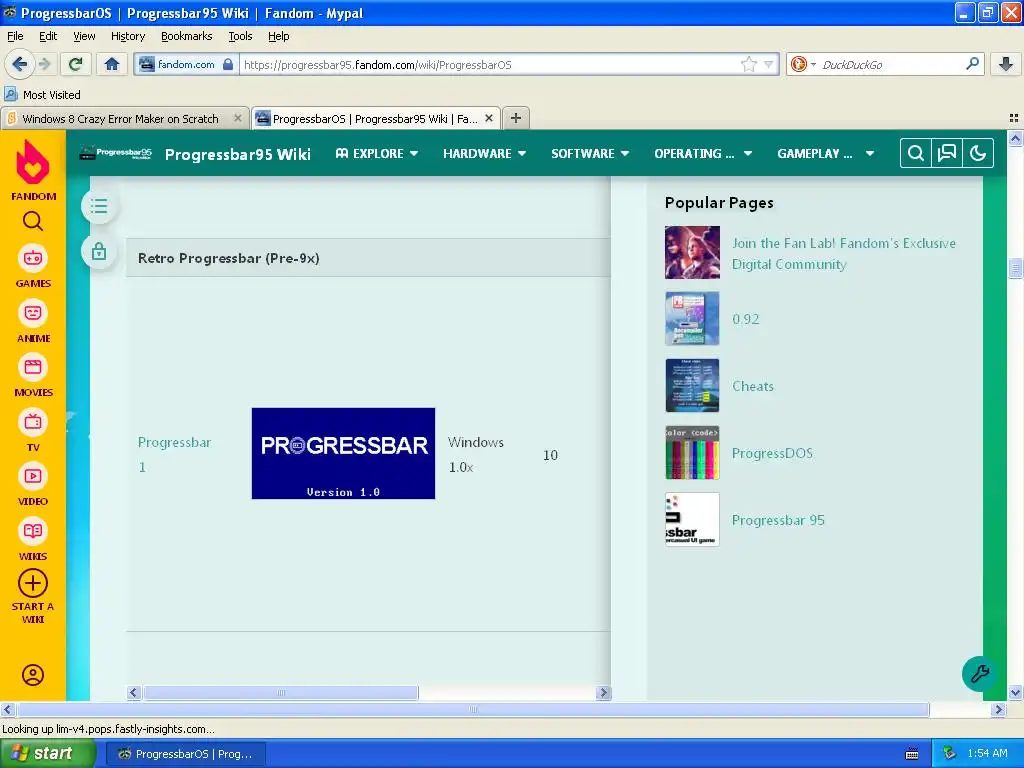The width and height of the screenshot is (1024, 768).
Task: Click the ProgressDOS color code thumbnail
Action: pyautogui.click(x=692, y=453)
